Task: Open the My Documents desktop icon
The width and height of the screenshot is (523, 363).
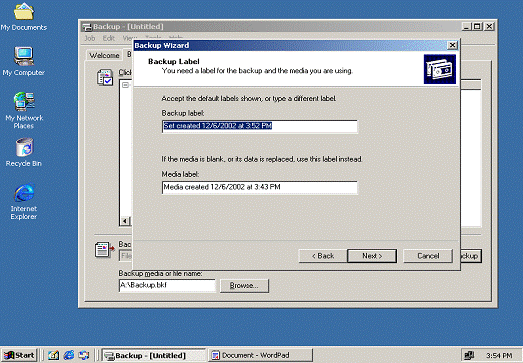Action: pyautogui.click(x=23, y=17)
